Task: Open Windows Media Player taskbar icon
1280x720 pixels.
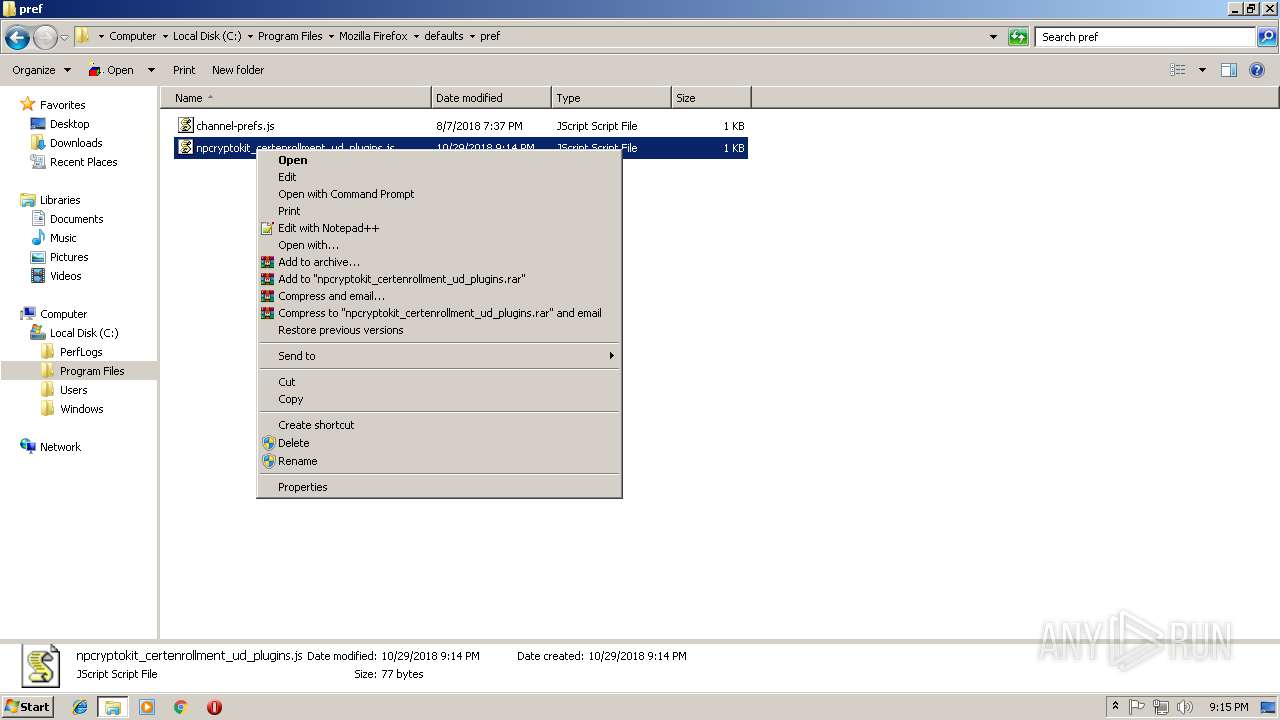Action: click(x=147, y=707)
